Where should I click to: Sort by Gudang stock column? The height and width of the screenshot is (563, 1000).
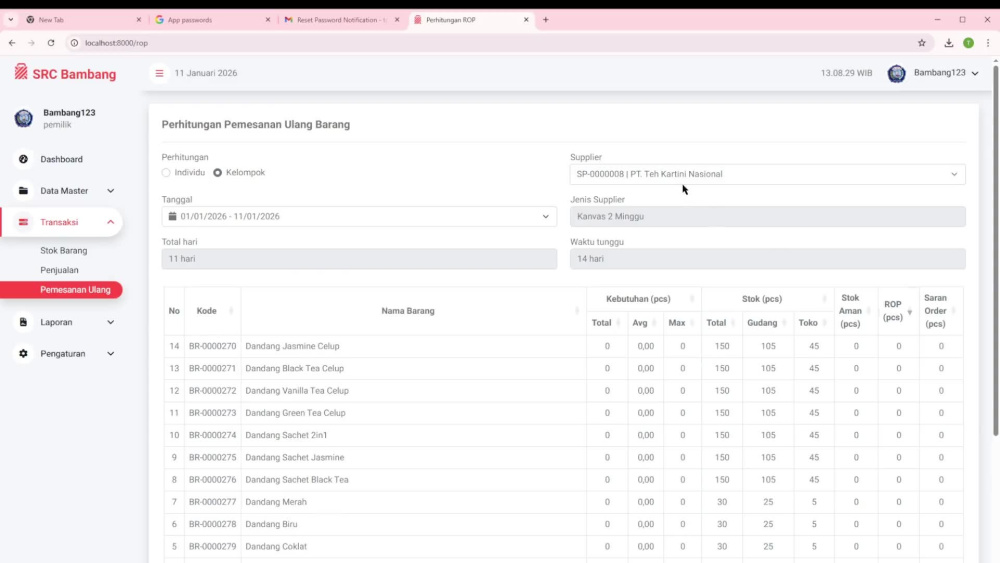click(x=767, y=323)
